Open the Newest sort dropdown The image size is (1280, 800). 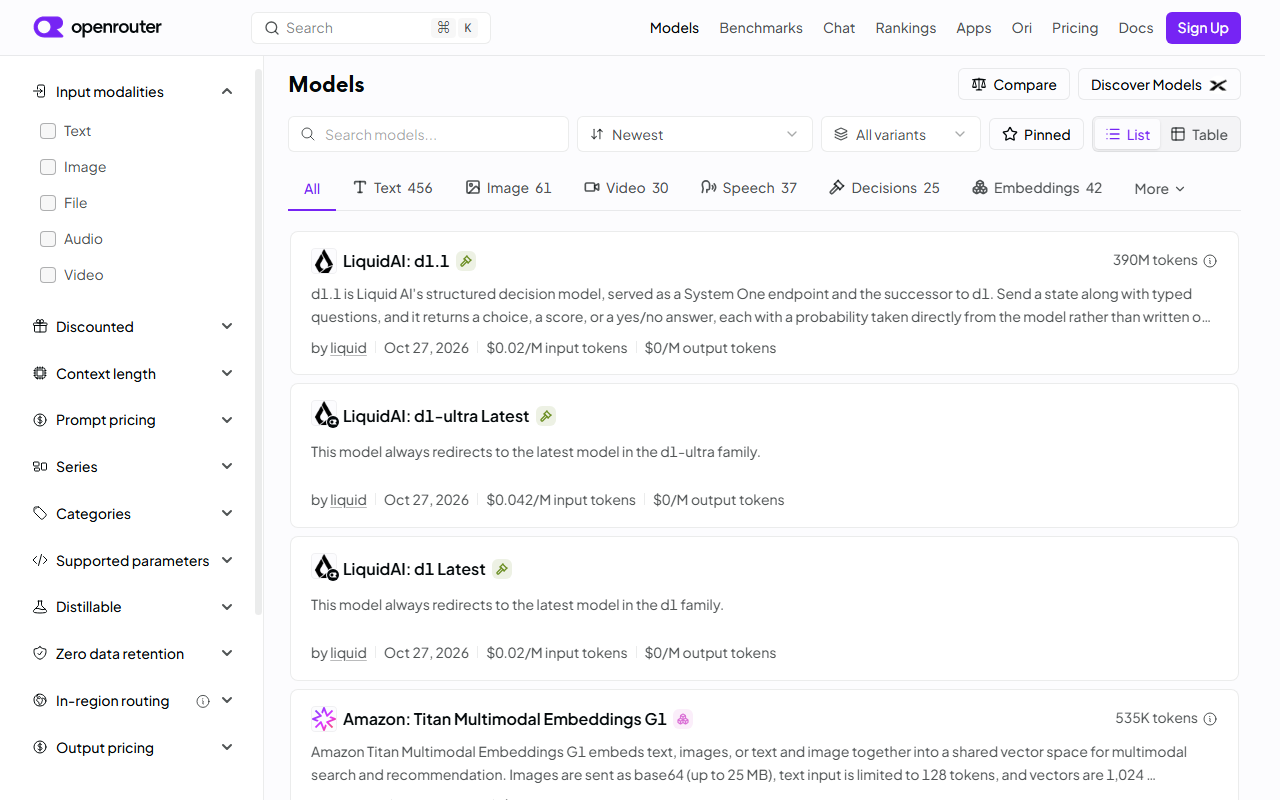695,135
